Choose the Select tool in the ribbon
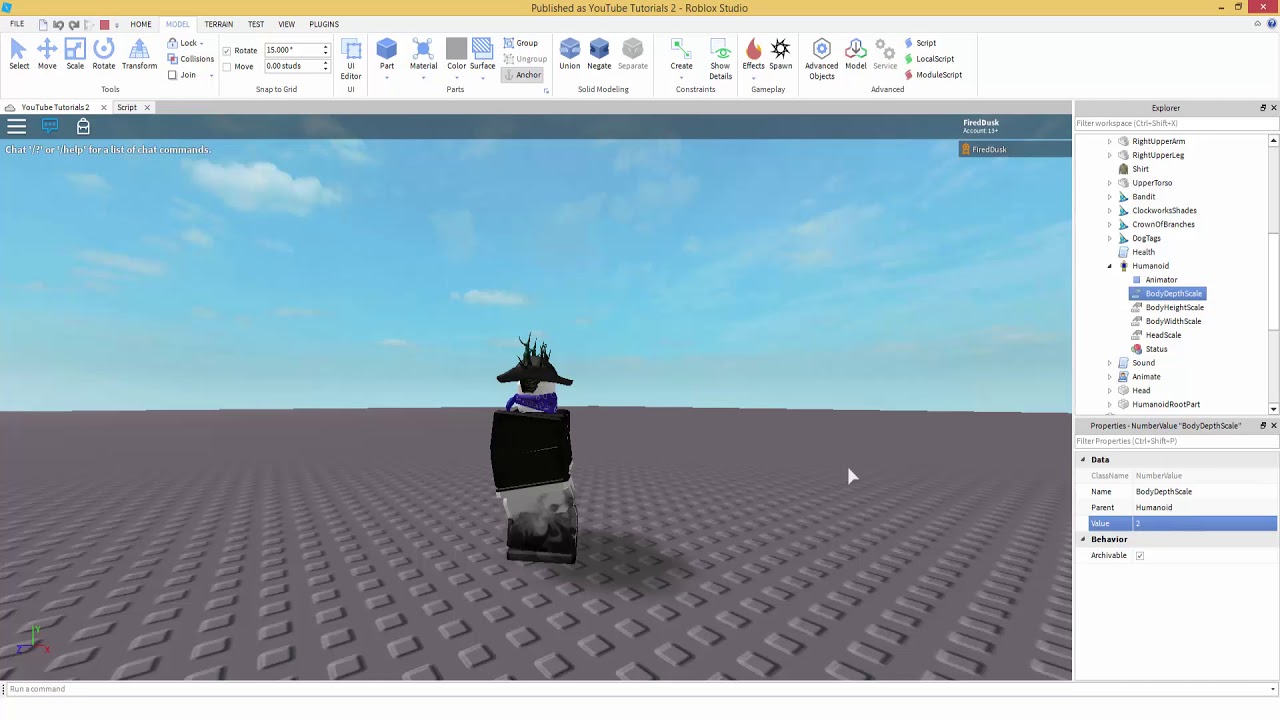 [x=18, y=55]
